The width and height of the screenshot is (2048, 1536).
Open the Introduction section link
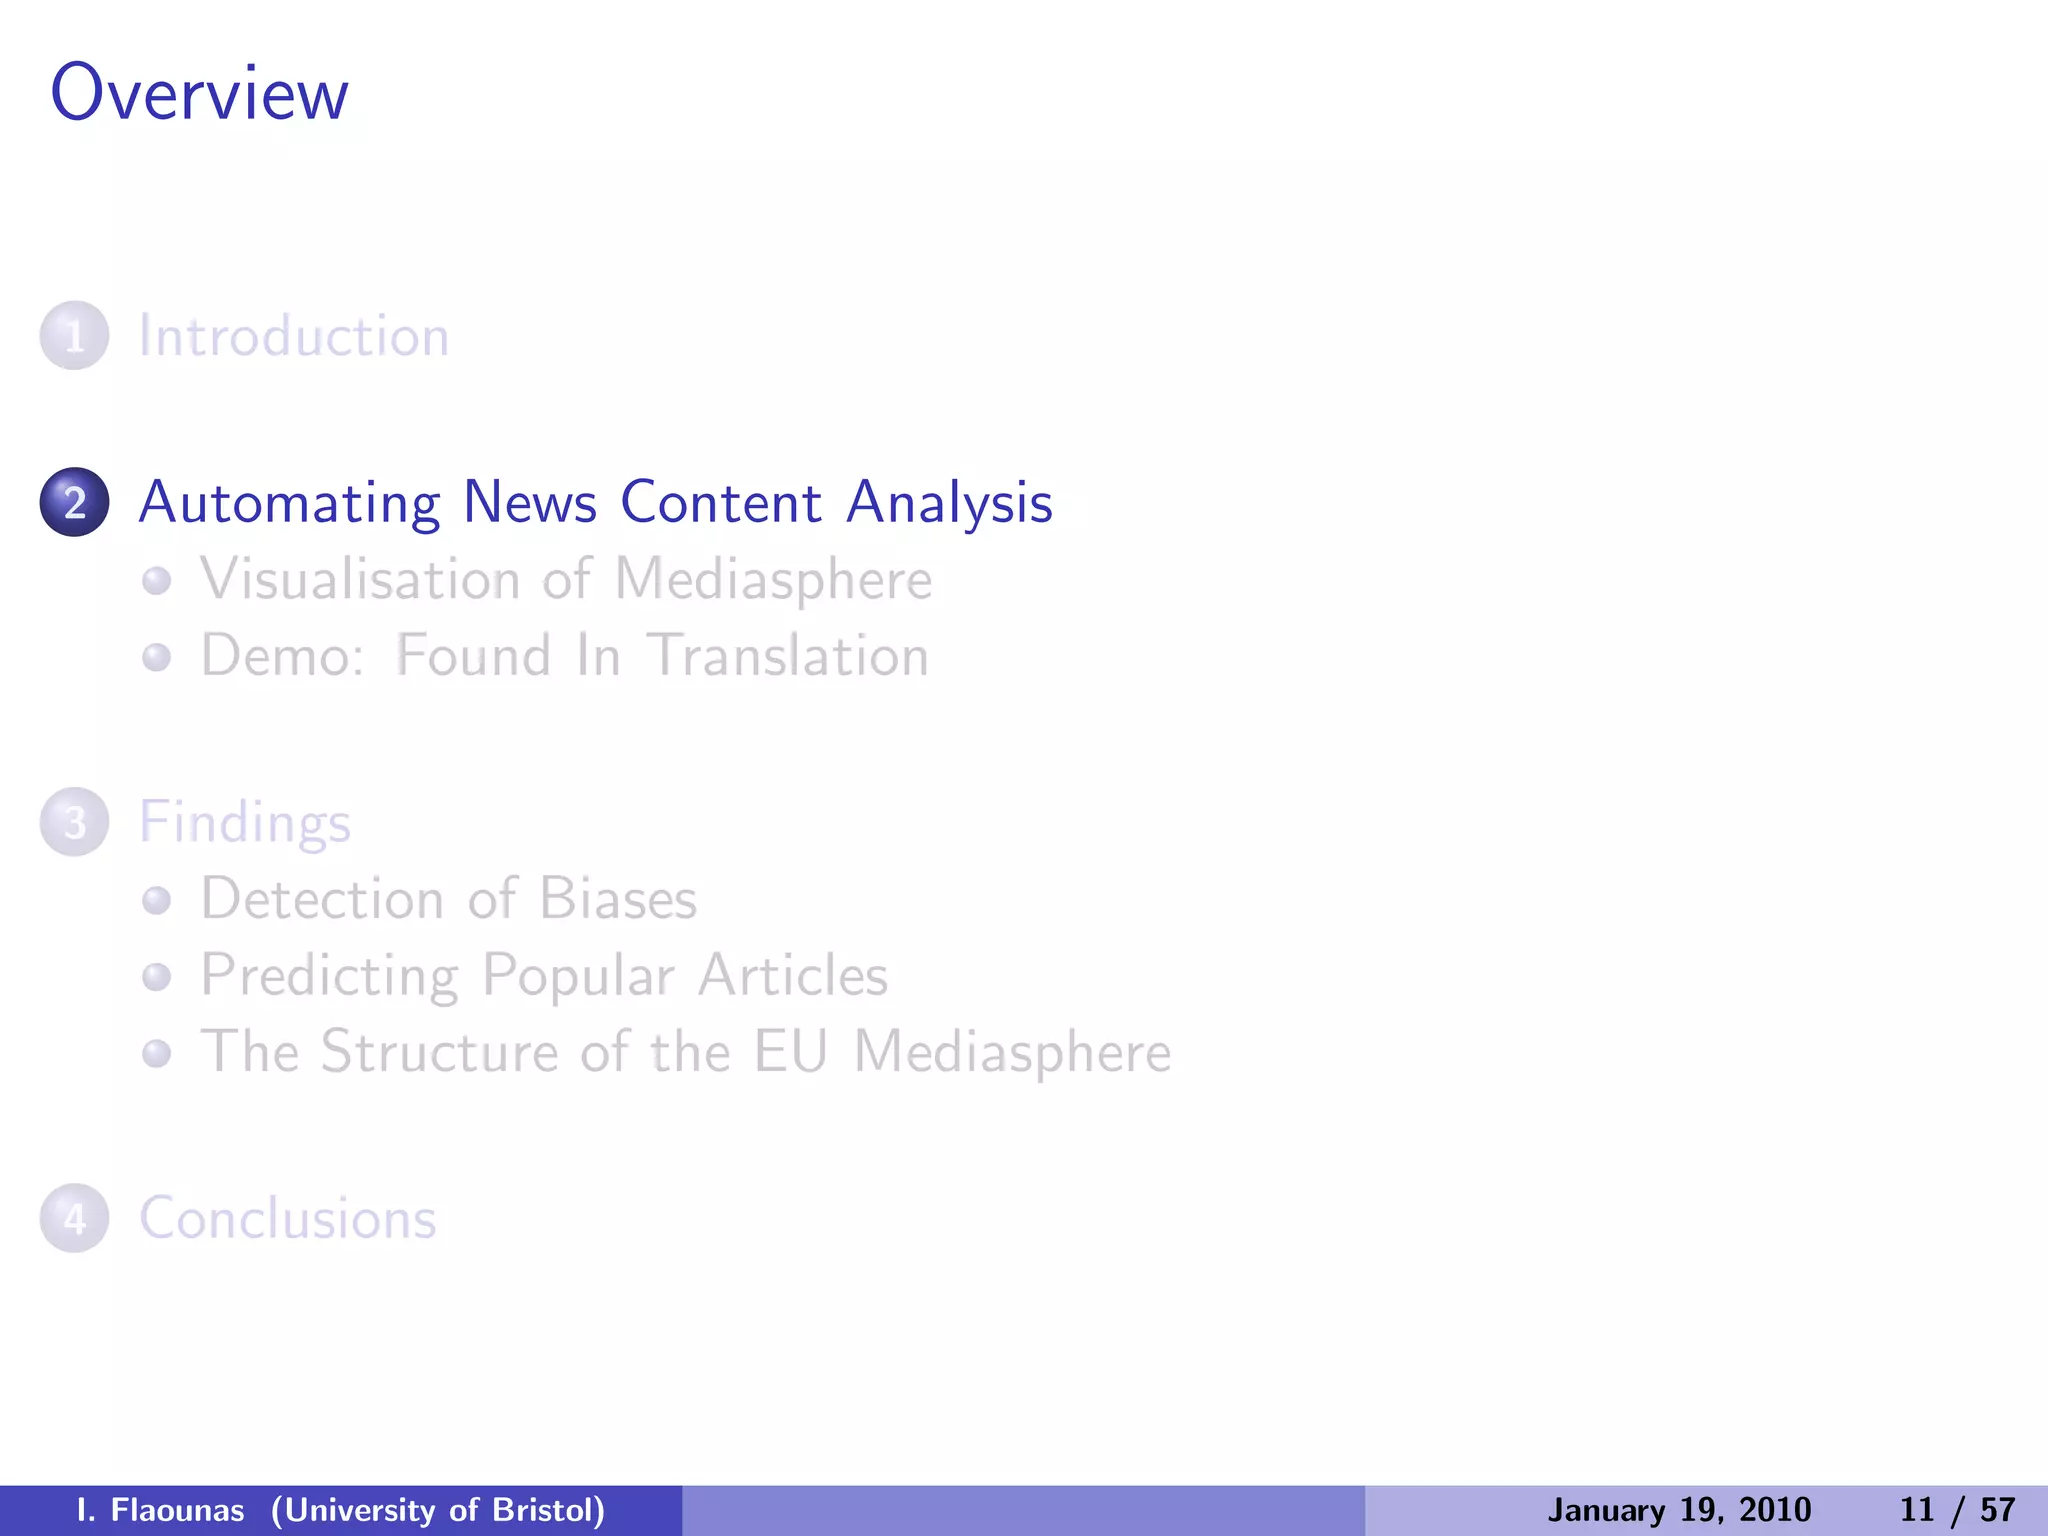coord(294,336)
